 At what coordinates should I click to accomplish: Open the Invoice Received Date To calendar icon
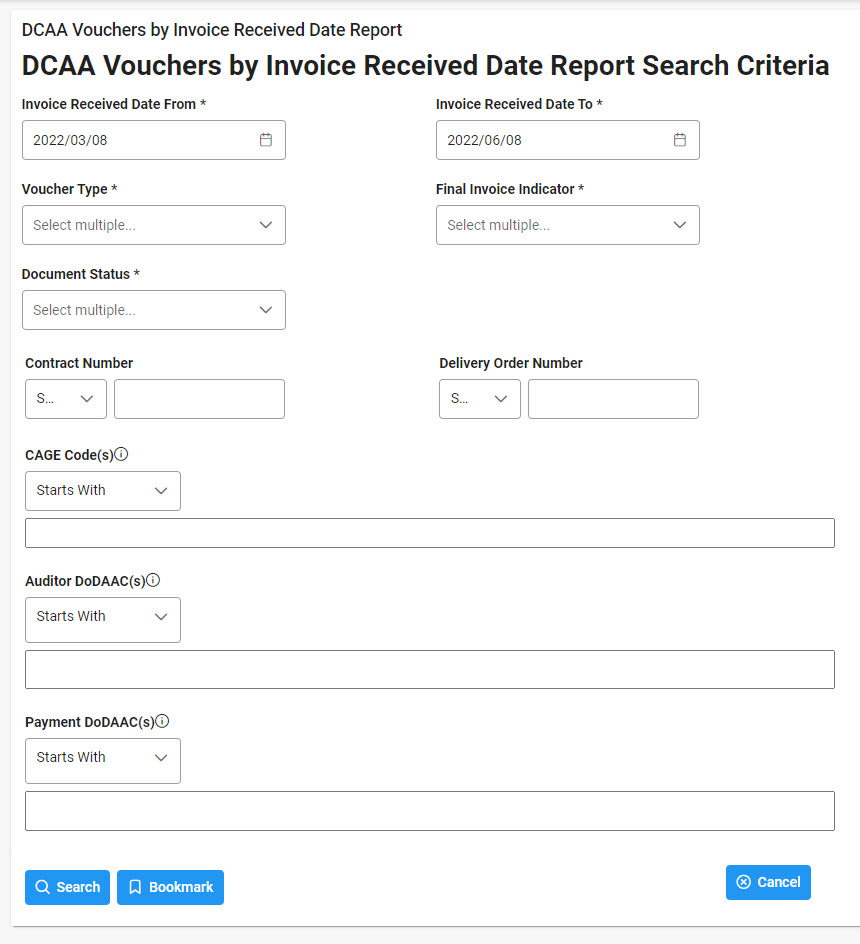pos(680,140)
